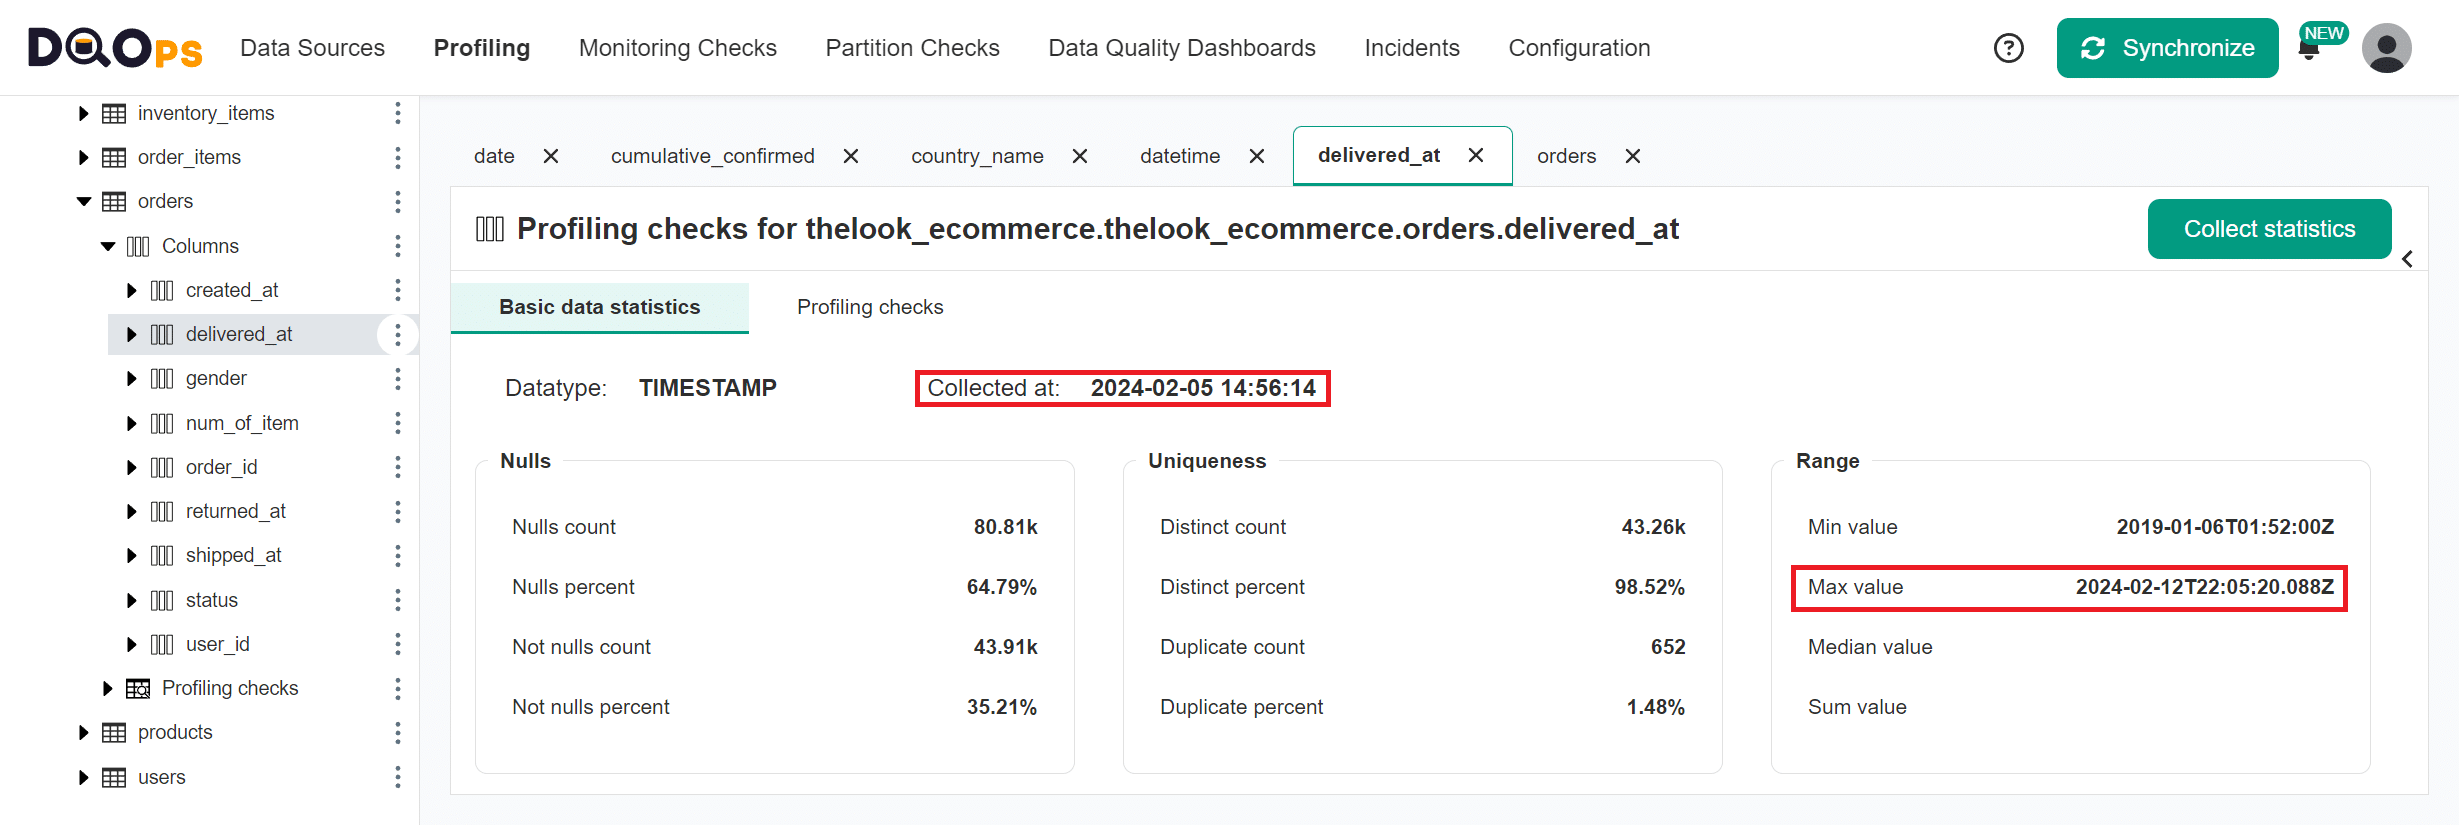2459x825 pixels.
Task: Expand the Profiling checks tree node
Action: [x=108, y=689]
